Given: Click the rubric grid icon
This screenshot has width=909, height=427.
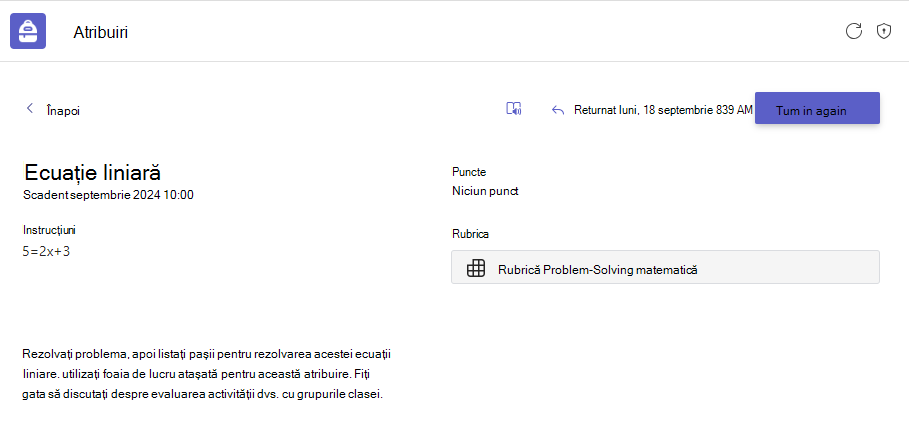Looking at the screenshot, I should [475, 268].
